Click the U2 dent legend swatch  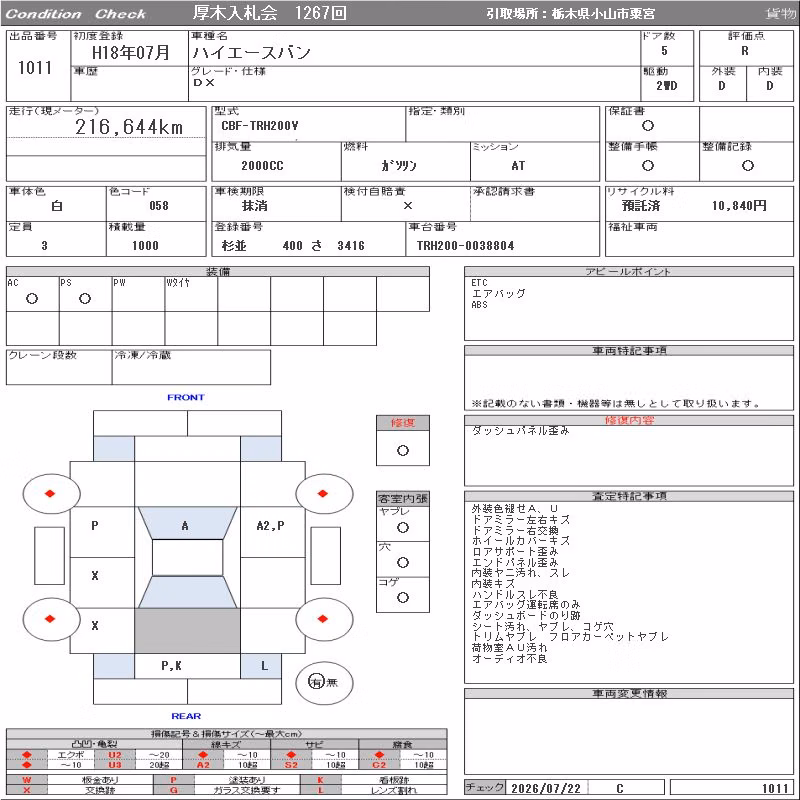coord(115,755)
